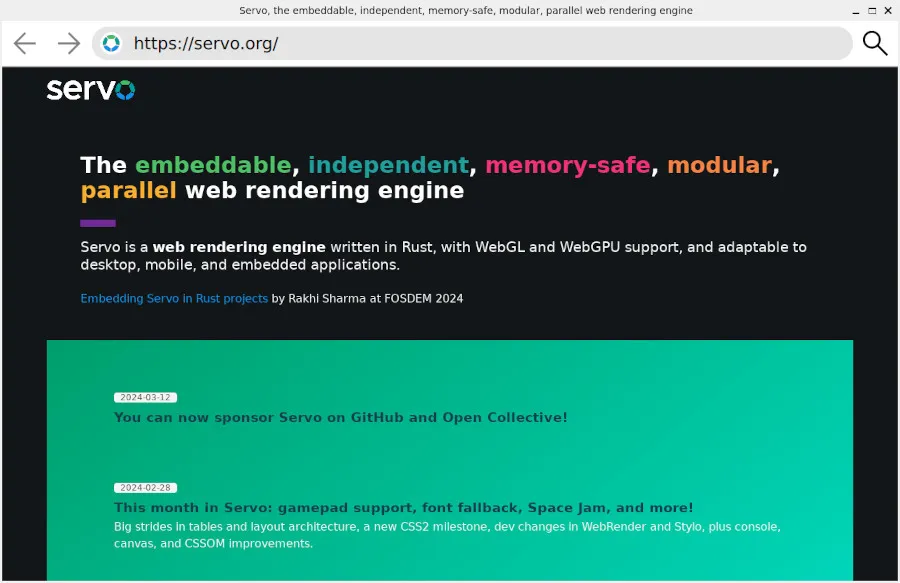The height and width of the screenshot is (583, 900).
Task: Click the Servo favicon in the address bar
Action: [112, 43]
